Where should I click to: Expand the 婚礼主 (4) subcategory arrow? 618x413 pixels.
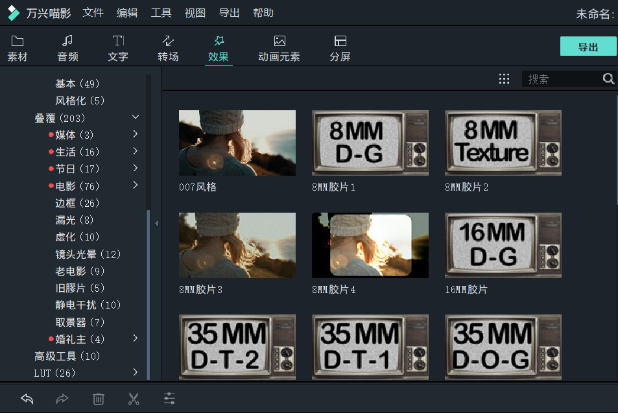click(x=135, y=339)
